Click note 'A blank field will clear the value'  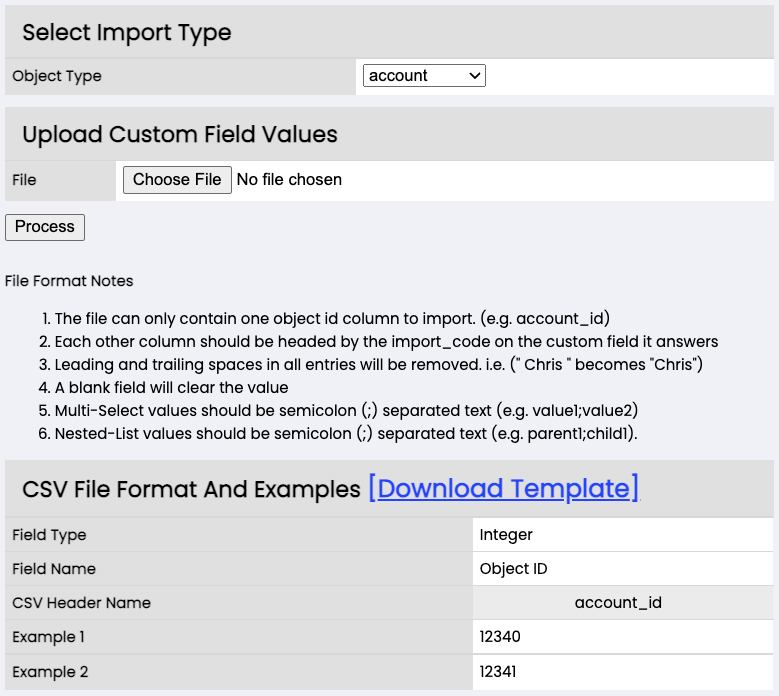171,387
